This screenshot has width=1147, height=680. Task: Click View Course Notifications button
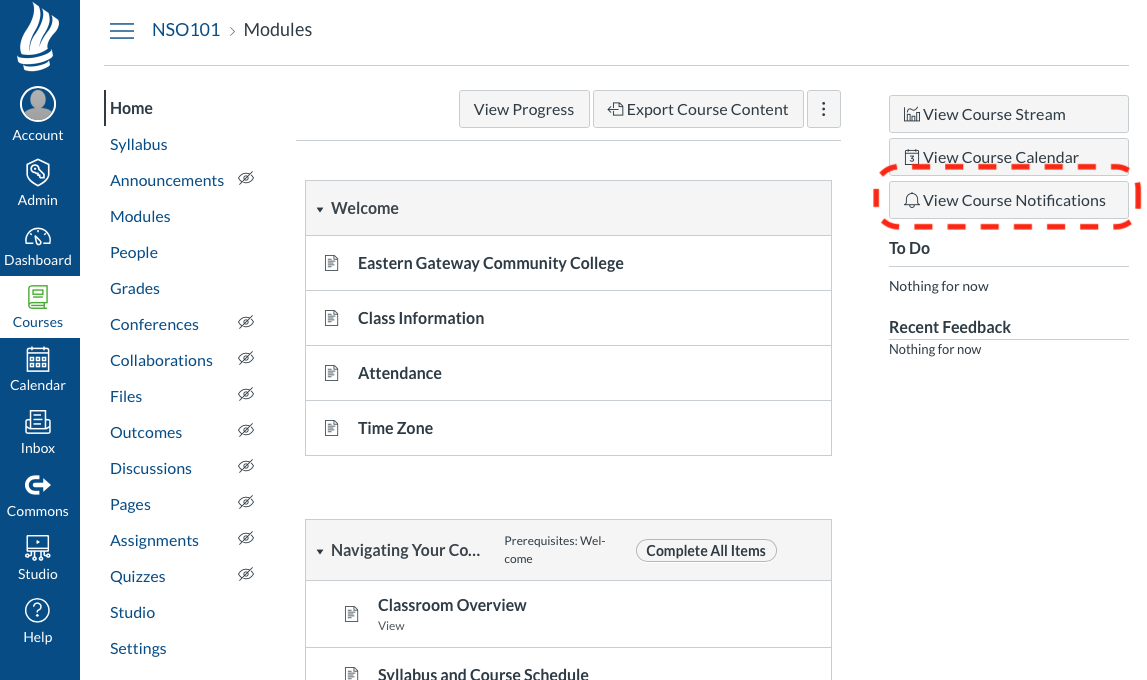pyautogui.click(x=1008, y=200)
